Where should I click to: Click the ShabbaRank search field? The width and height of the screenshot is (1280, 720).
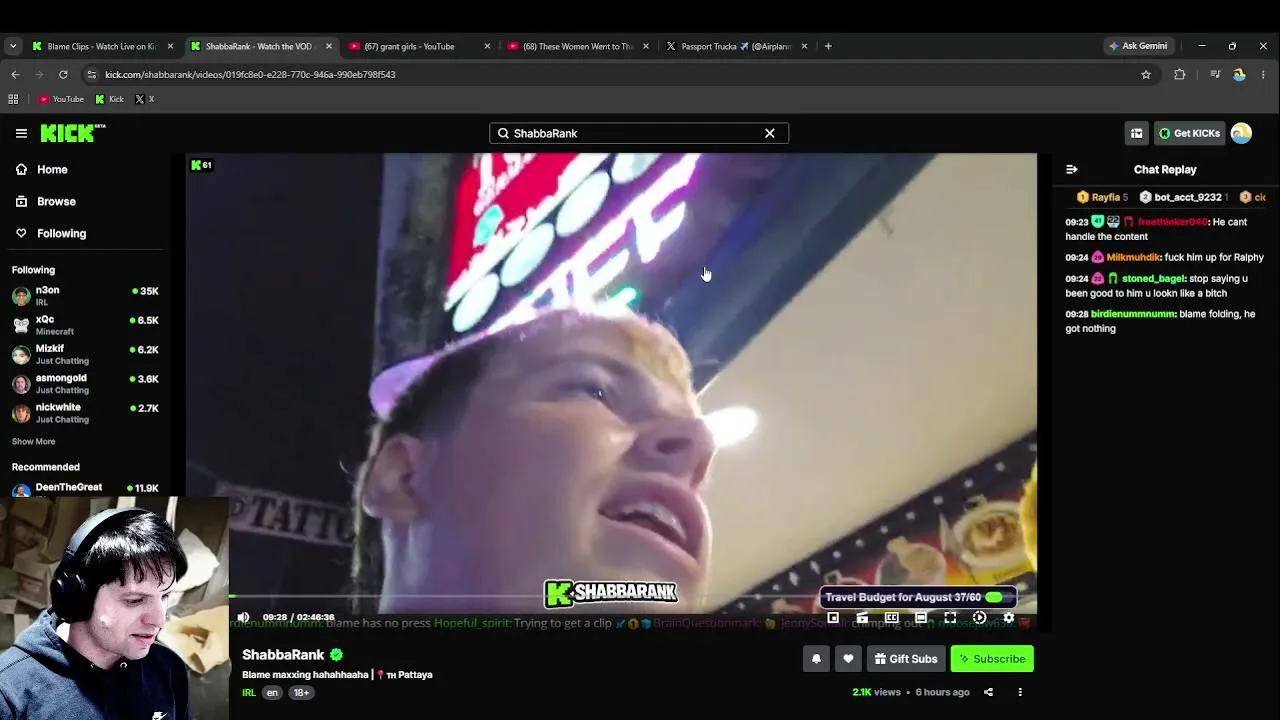point(638,133)
